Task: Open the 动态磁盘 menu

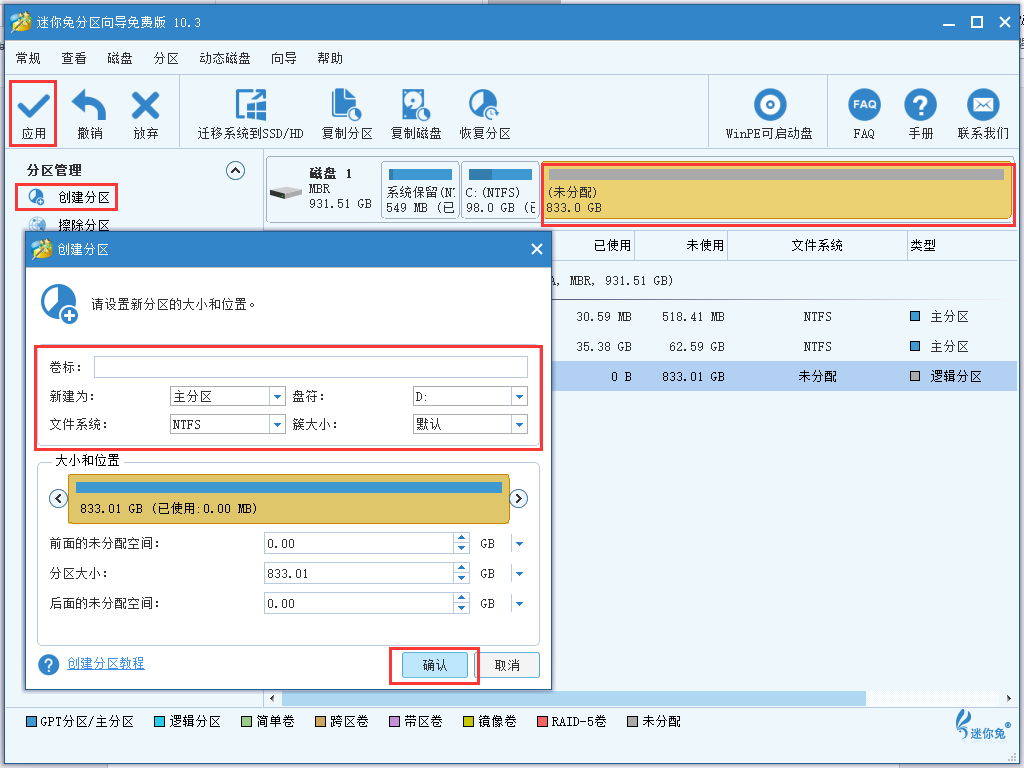Action: point(225,58)
